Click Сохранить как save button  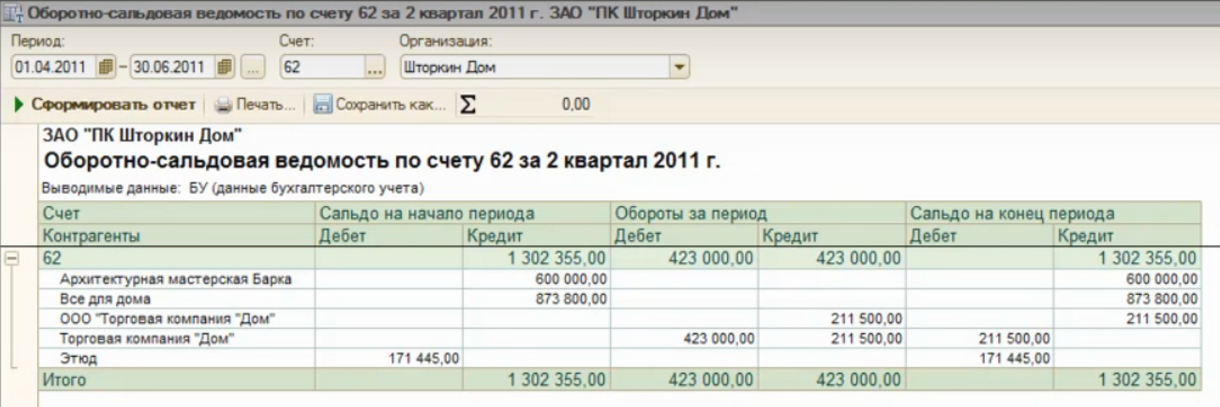380,104
